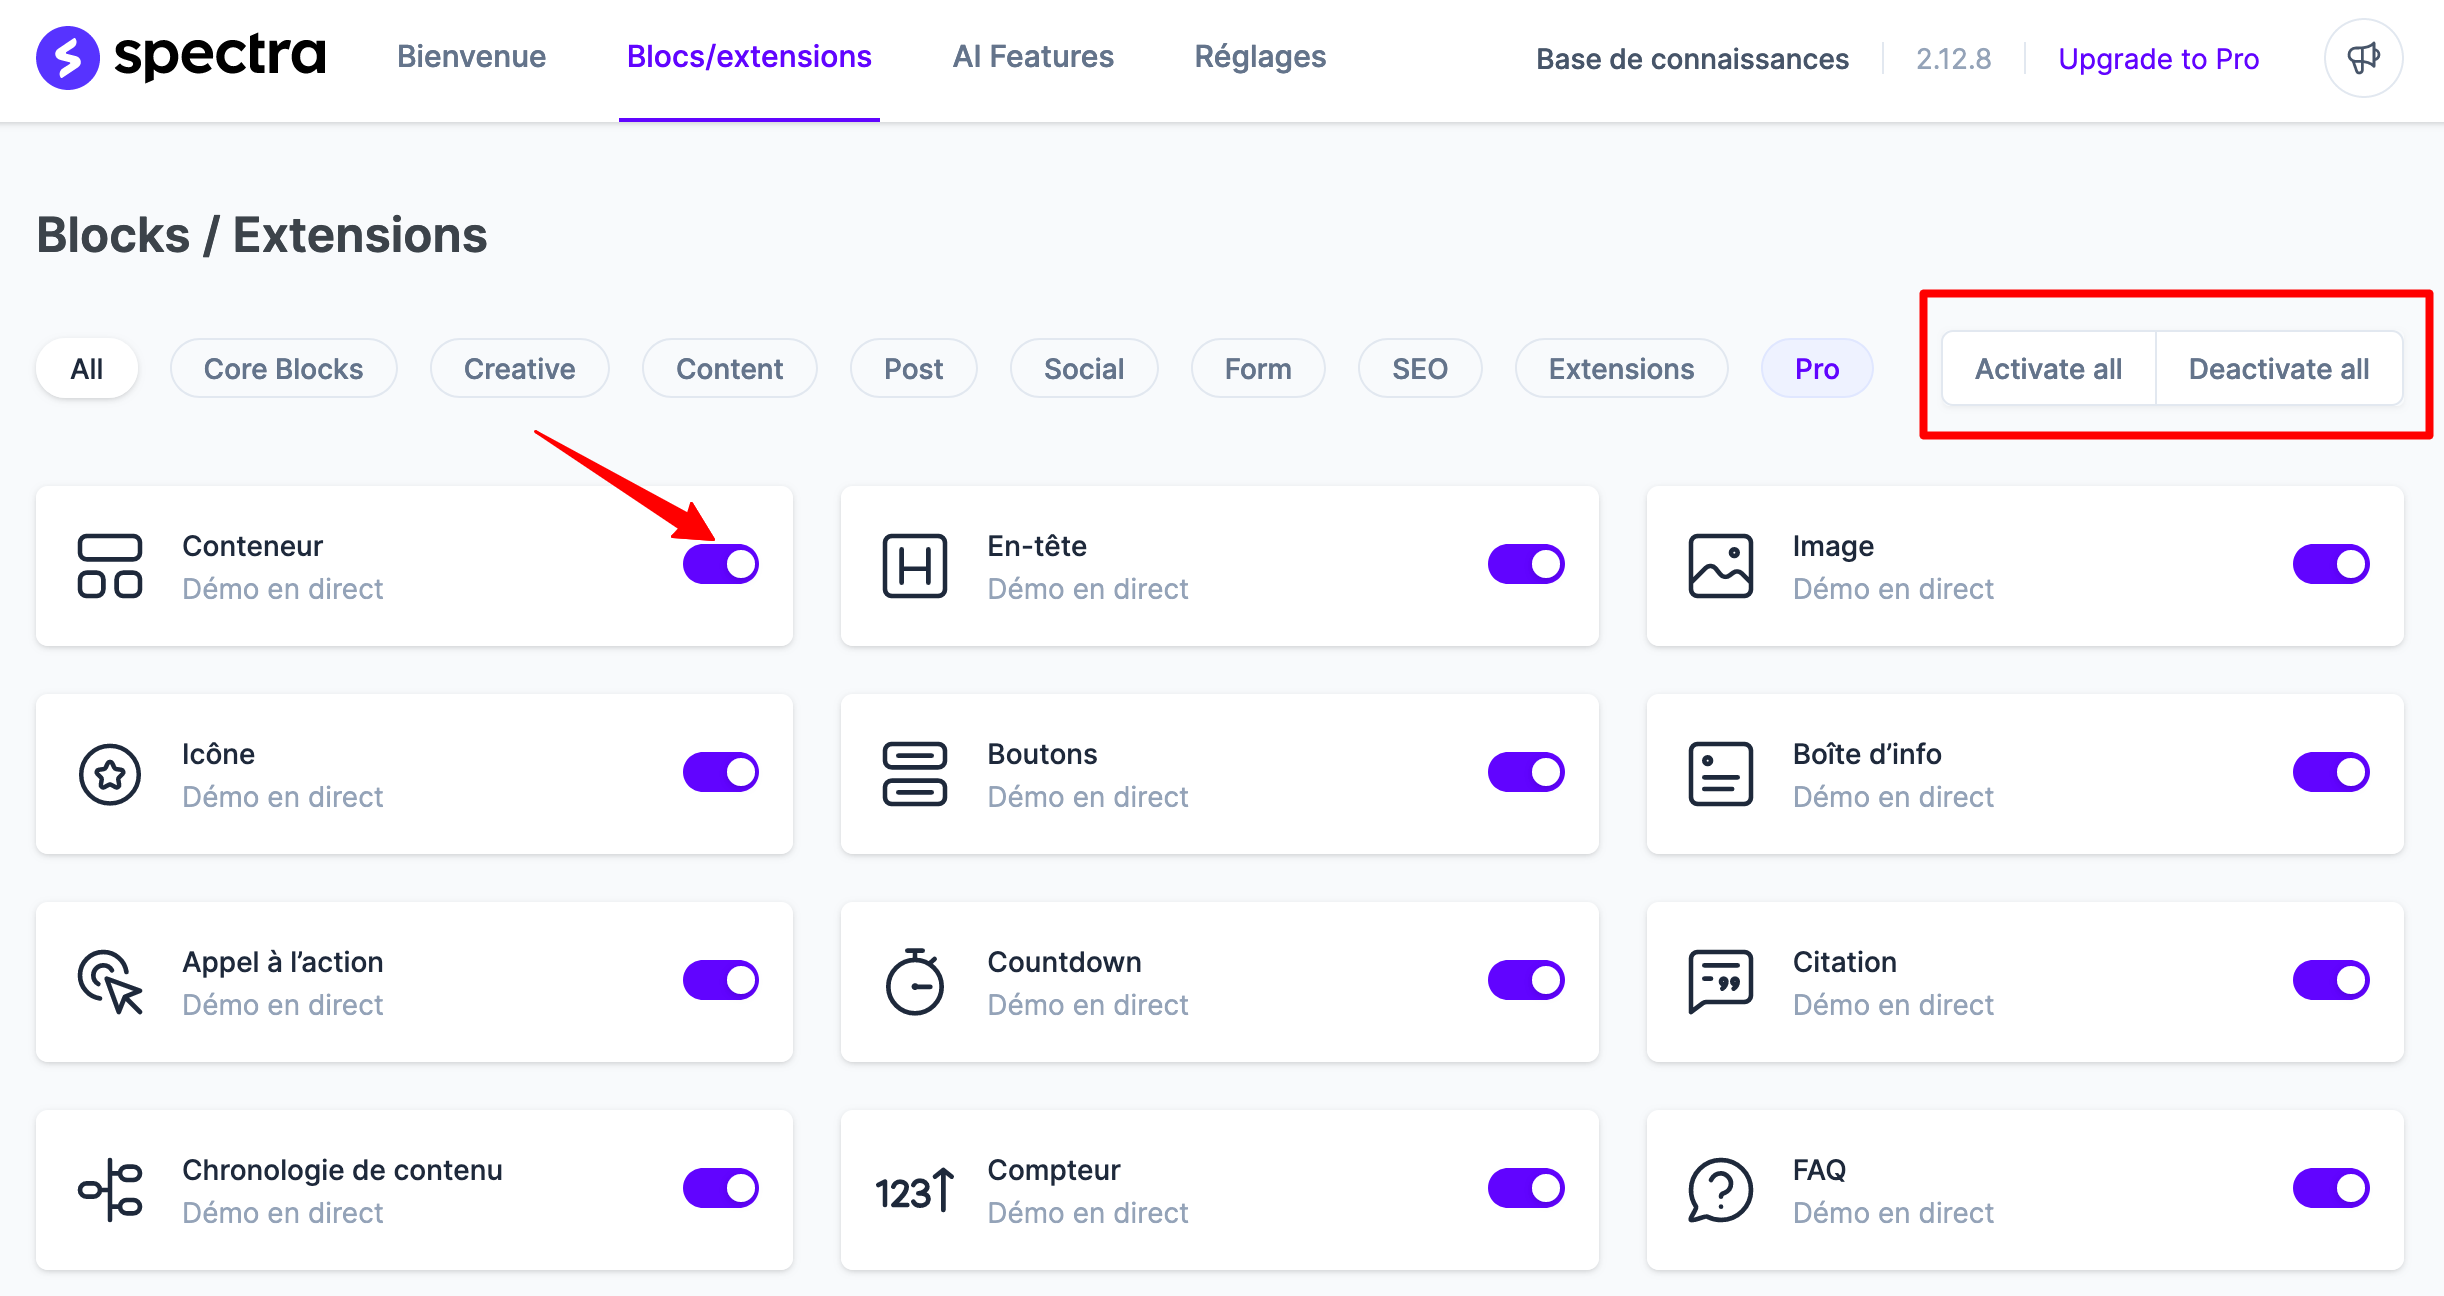2444x1296 pixels.
Task: Click the Compteur 123 counter icon
Action: pos(911,1190)
